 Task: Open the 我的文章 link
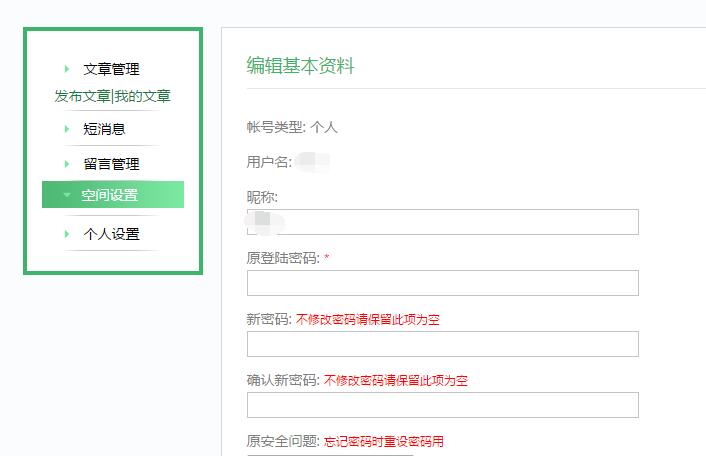[142, 96]
